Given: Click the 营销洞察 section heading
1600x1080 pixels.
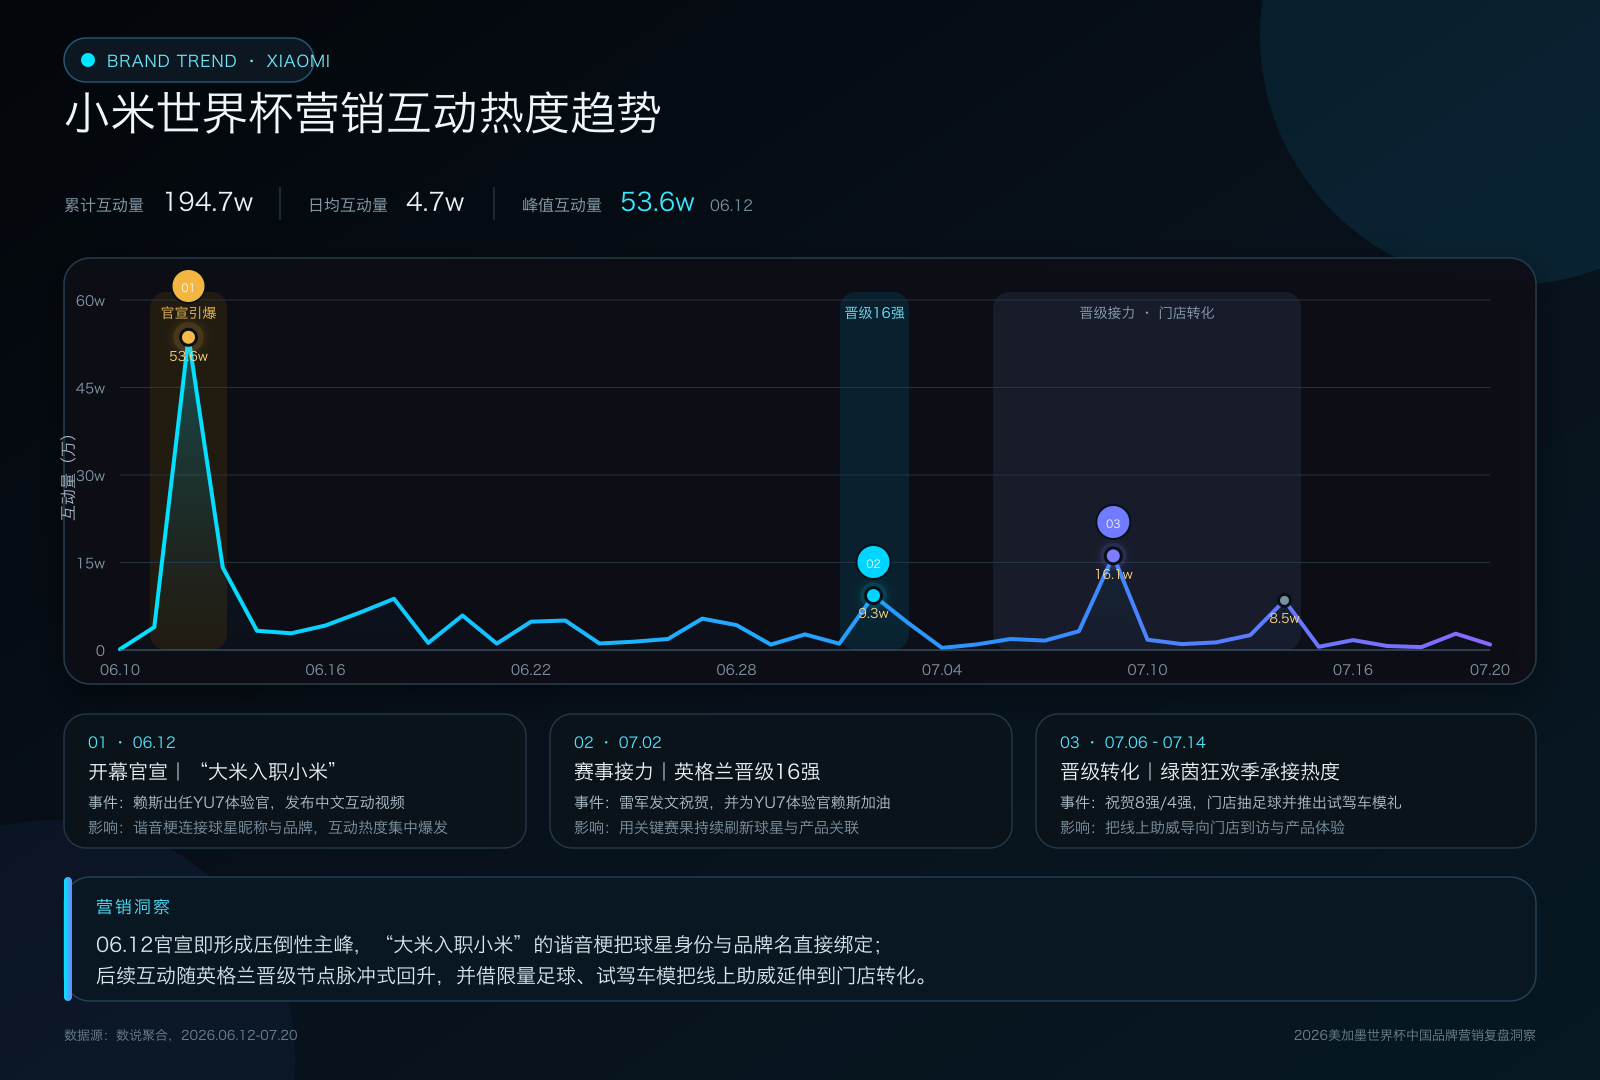Looking at the screenshot, I should click(x=133, y=907).
